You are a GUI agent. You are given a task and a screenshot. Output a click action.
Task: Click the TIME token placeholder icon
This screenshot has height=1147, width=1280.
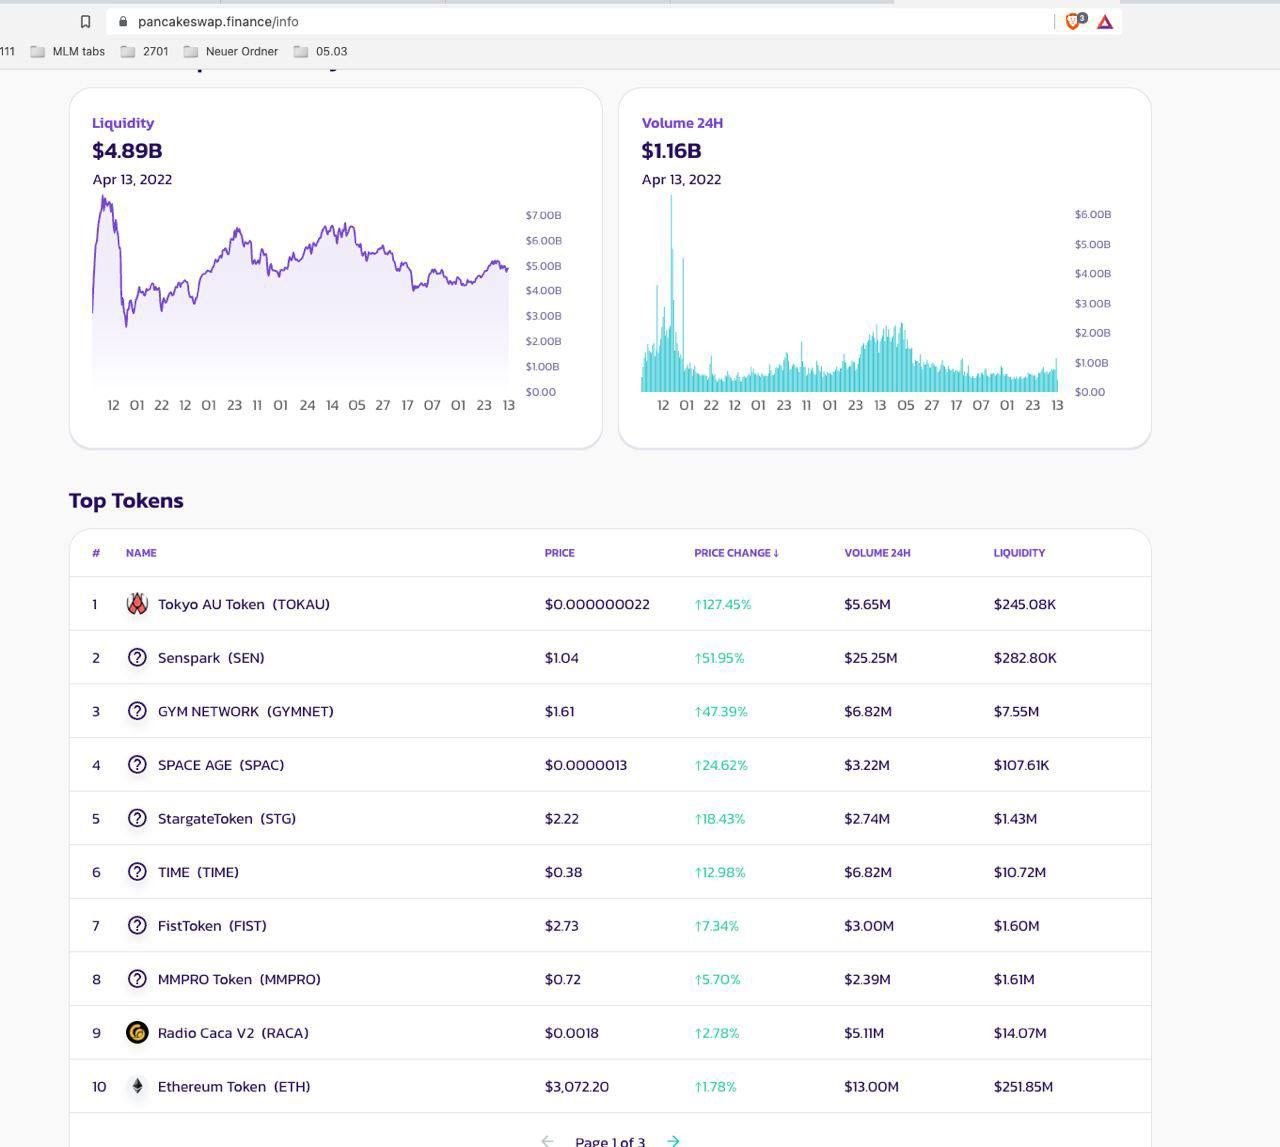[x=137, y=871]
